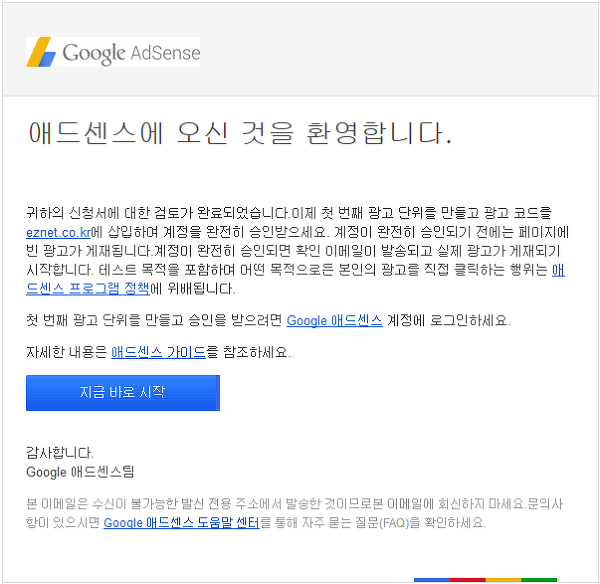Click the 감사합니다 closing text

click(60, 453)
